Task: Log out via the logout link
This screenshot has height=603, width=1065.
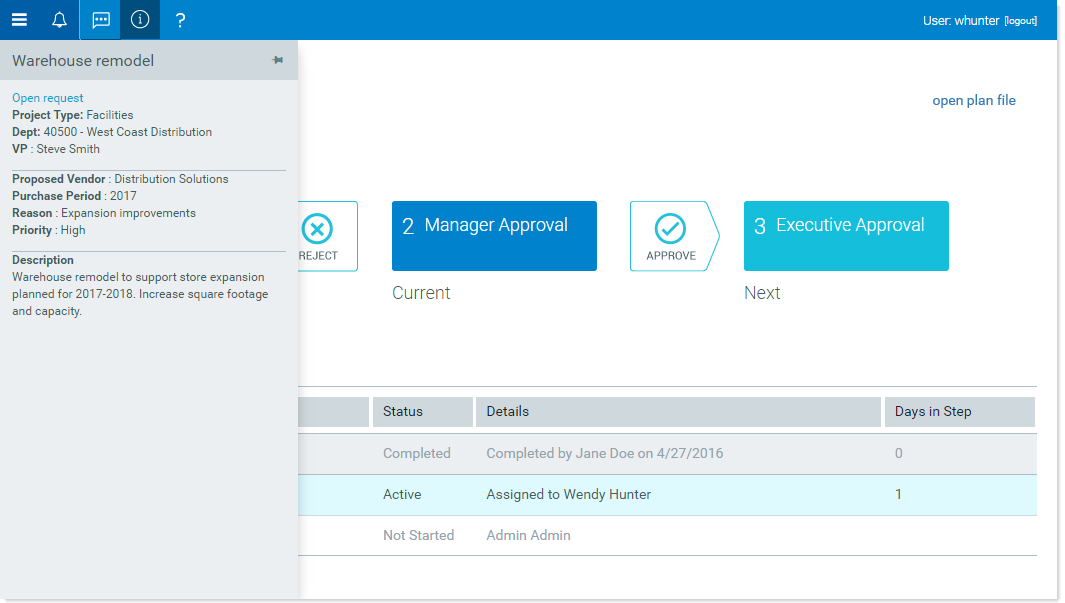Action: pyautogui.click(x=1021, y=21)
